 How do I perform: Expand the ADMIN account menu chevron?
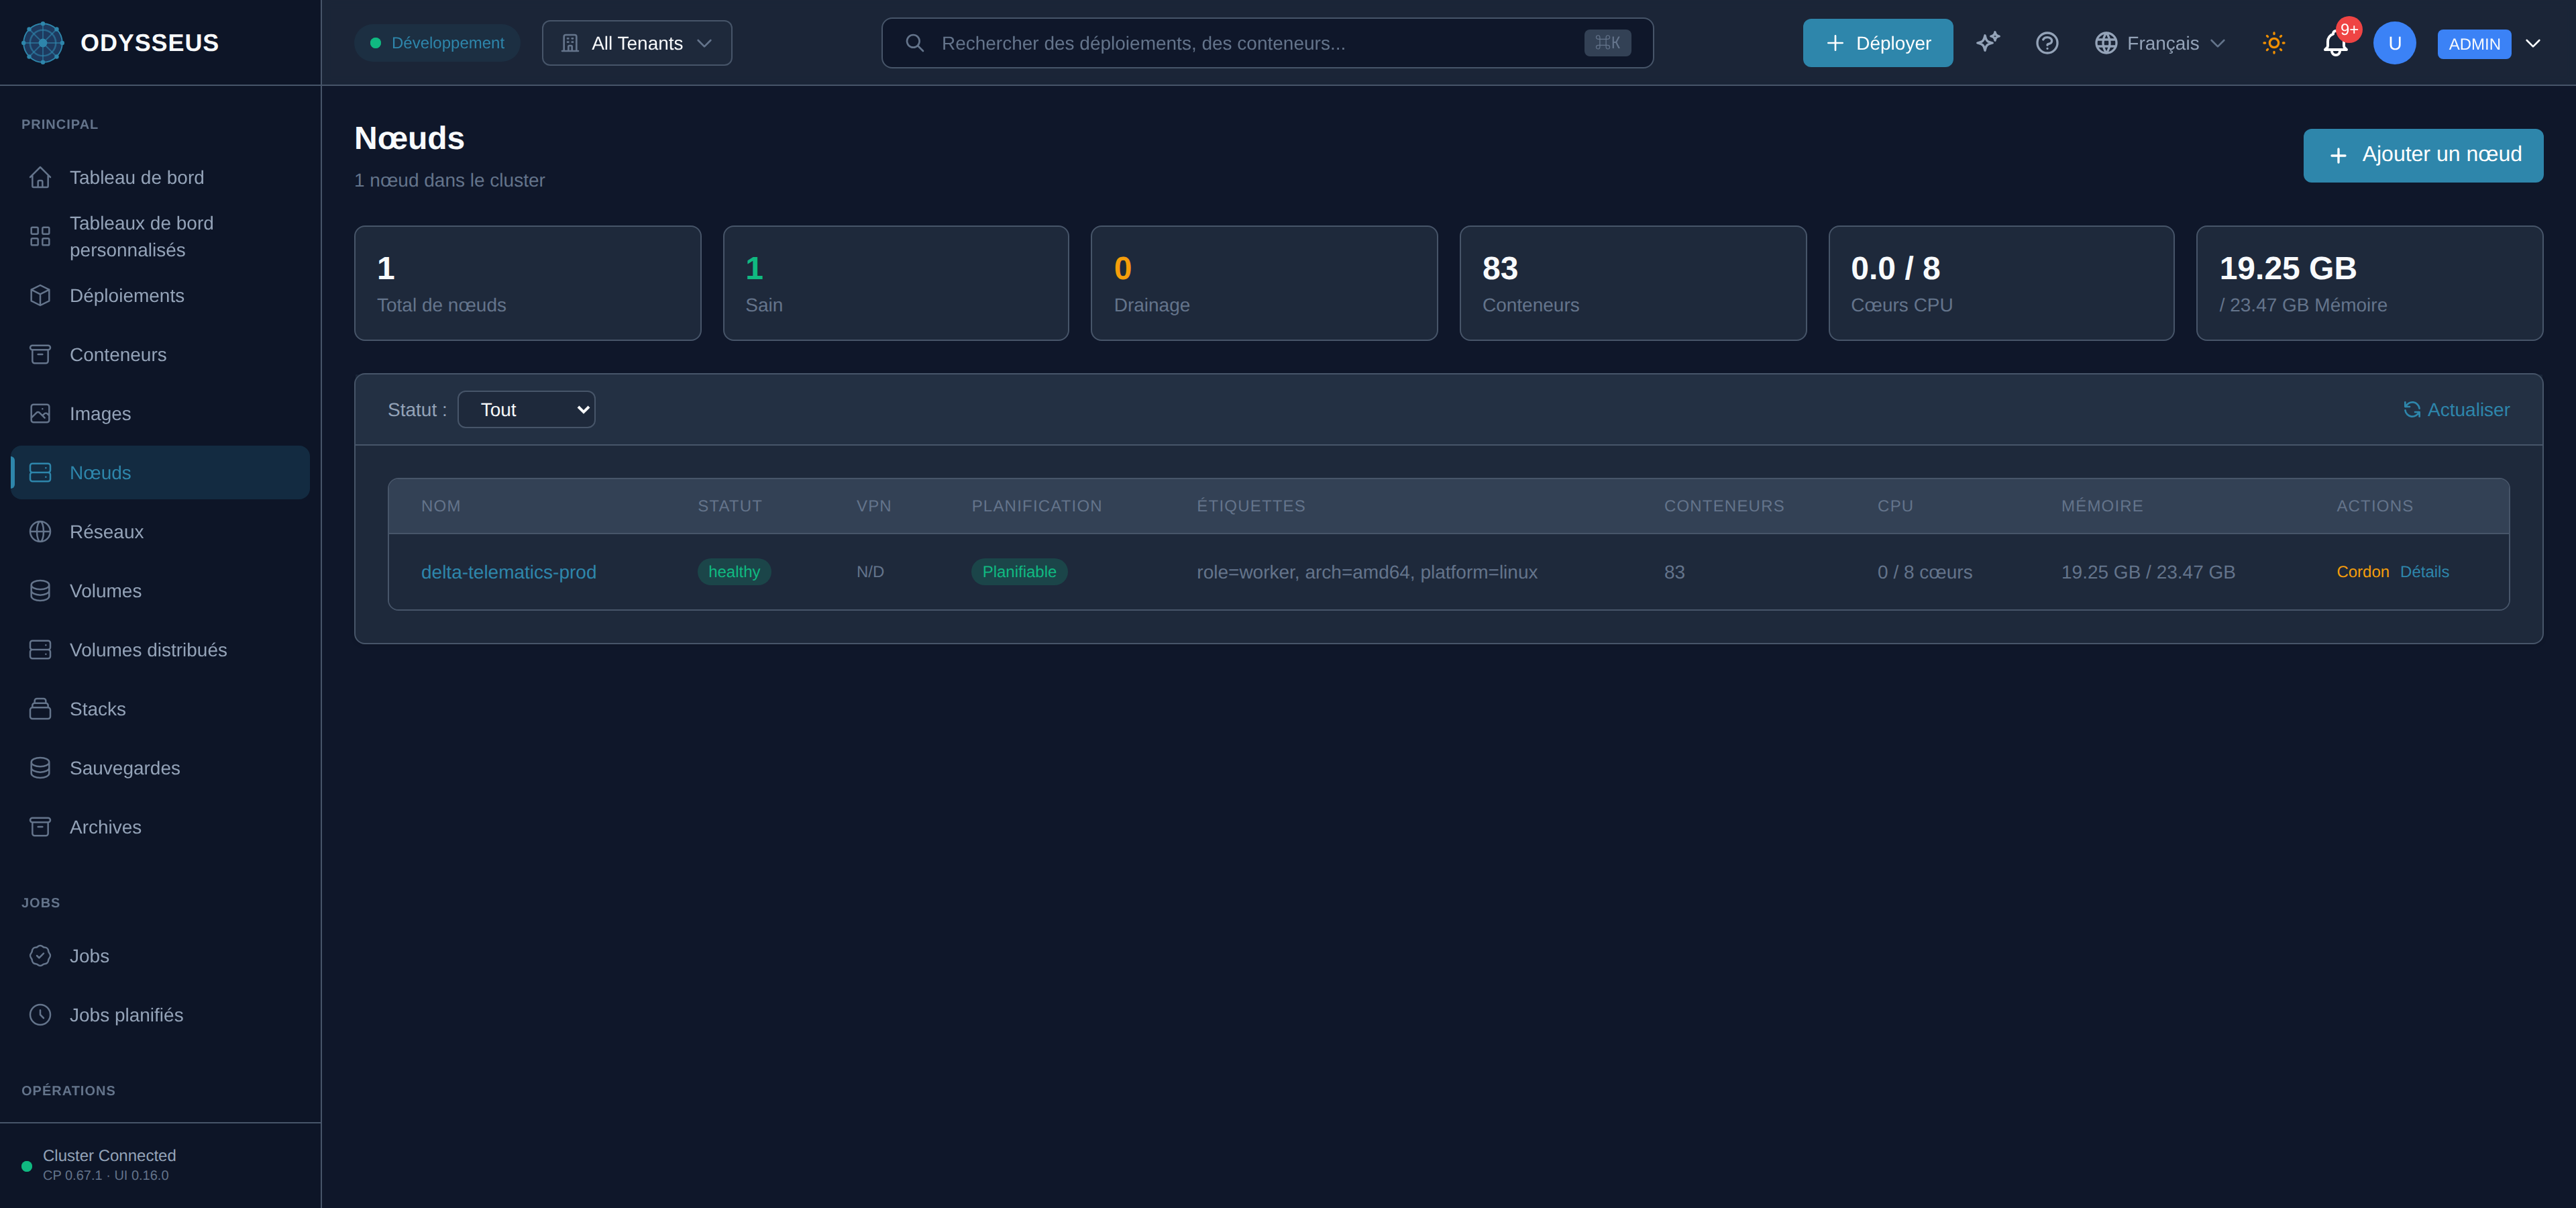pos(2533,43)
